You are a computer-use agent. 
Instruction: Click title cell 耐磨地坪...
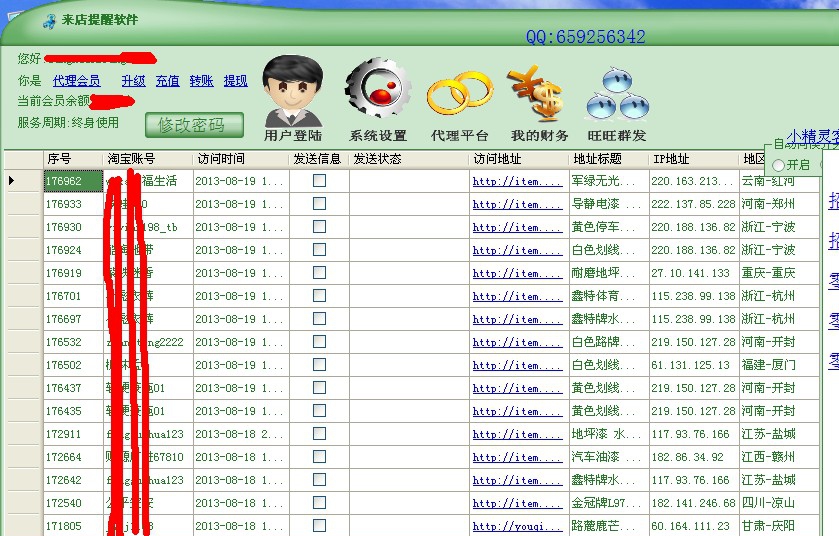[609, 273]
